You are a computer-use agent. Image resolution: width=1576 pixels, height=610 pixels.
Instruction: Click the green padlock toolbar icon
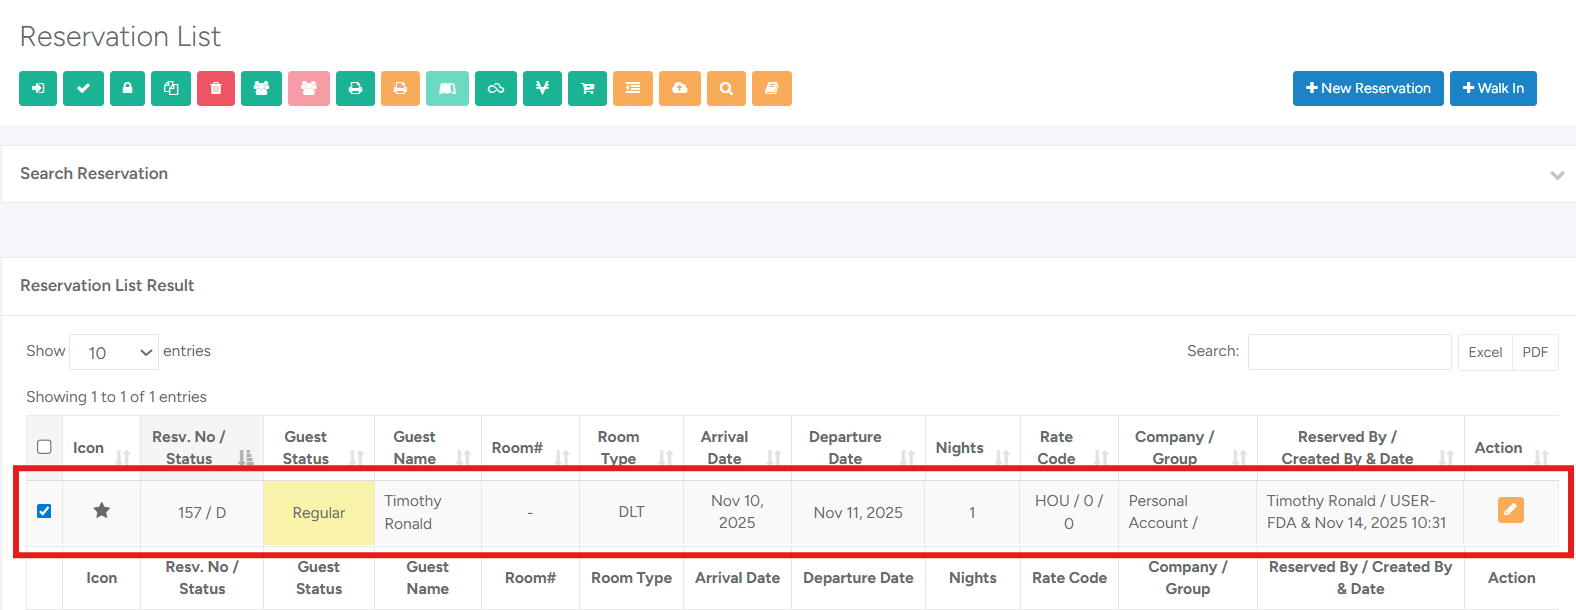coord(127,88)
